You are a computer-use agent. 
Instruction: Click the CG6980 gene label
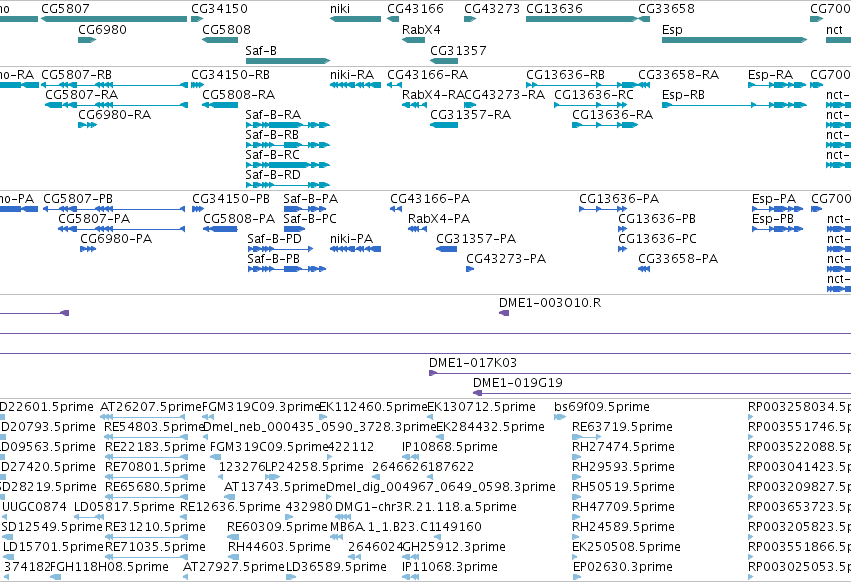pos(102,29)
